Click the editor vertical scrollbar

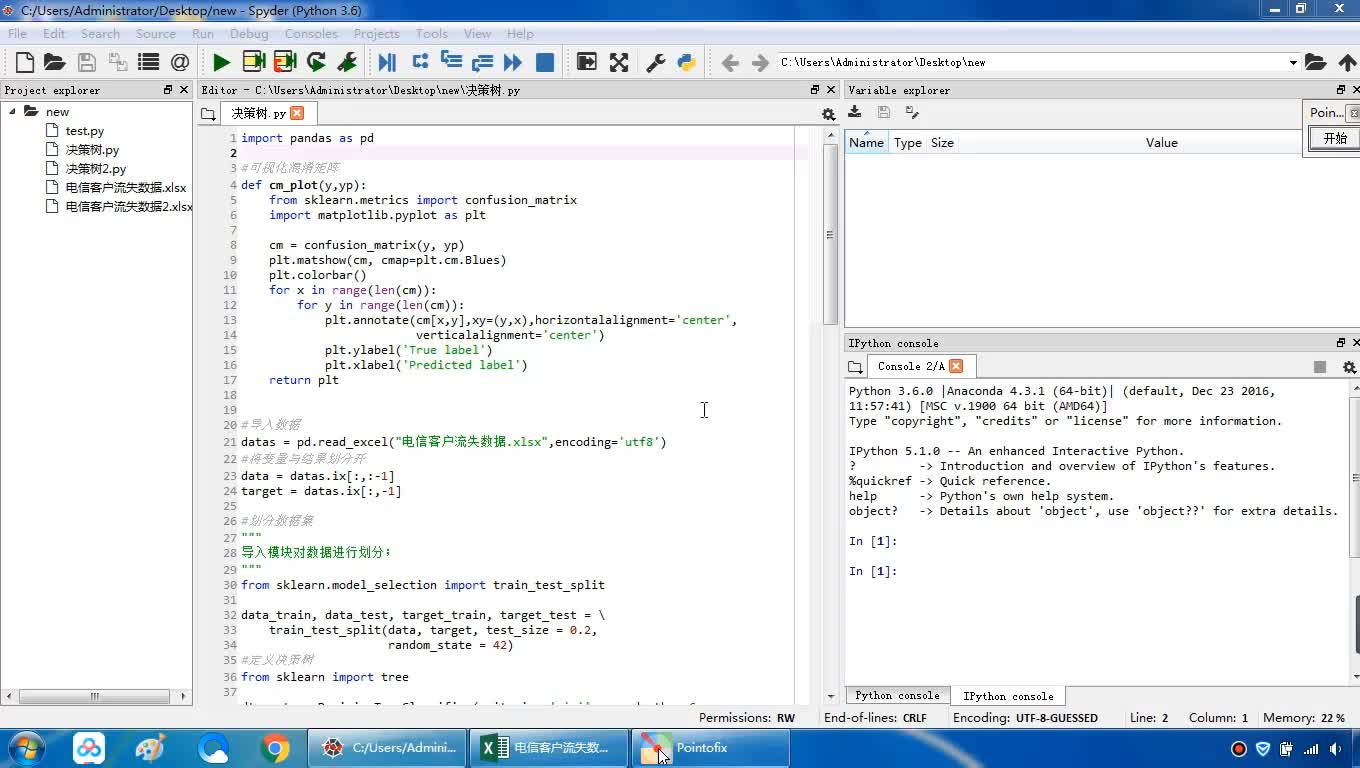point(830,235)
